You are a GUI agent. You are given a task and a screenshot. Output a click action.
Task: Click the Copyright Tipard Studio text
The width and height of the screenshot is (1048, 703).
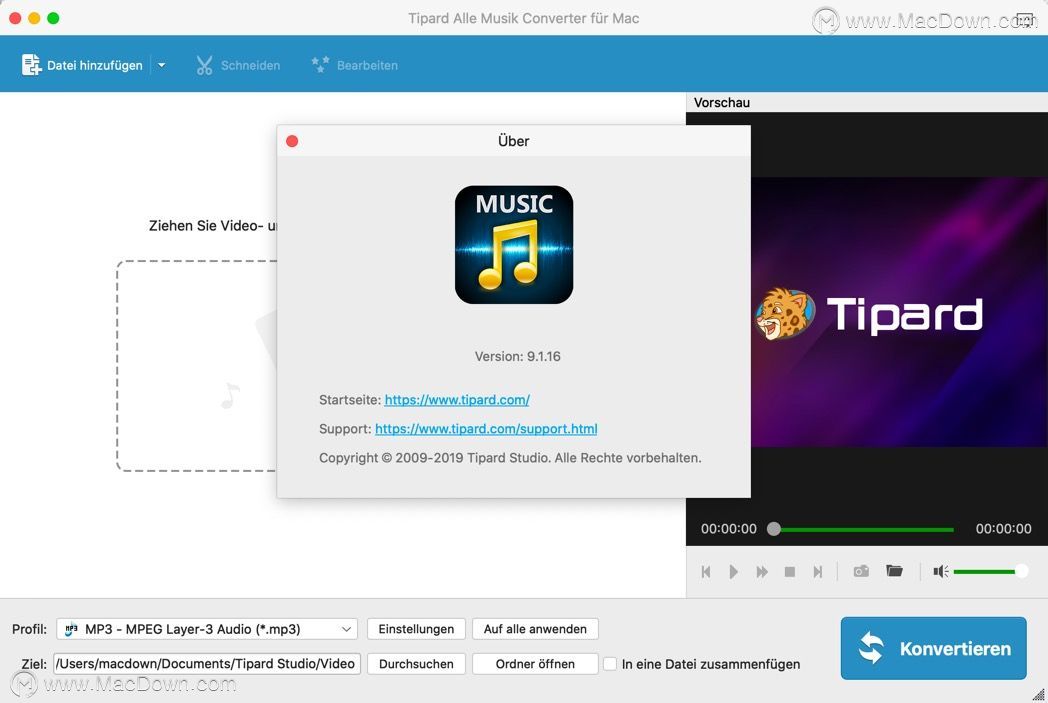tap(510, 458)
